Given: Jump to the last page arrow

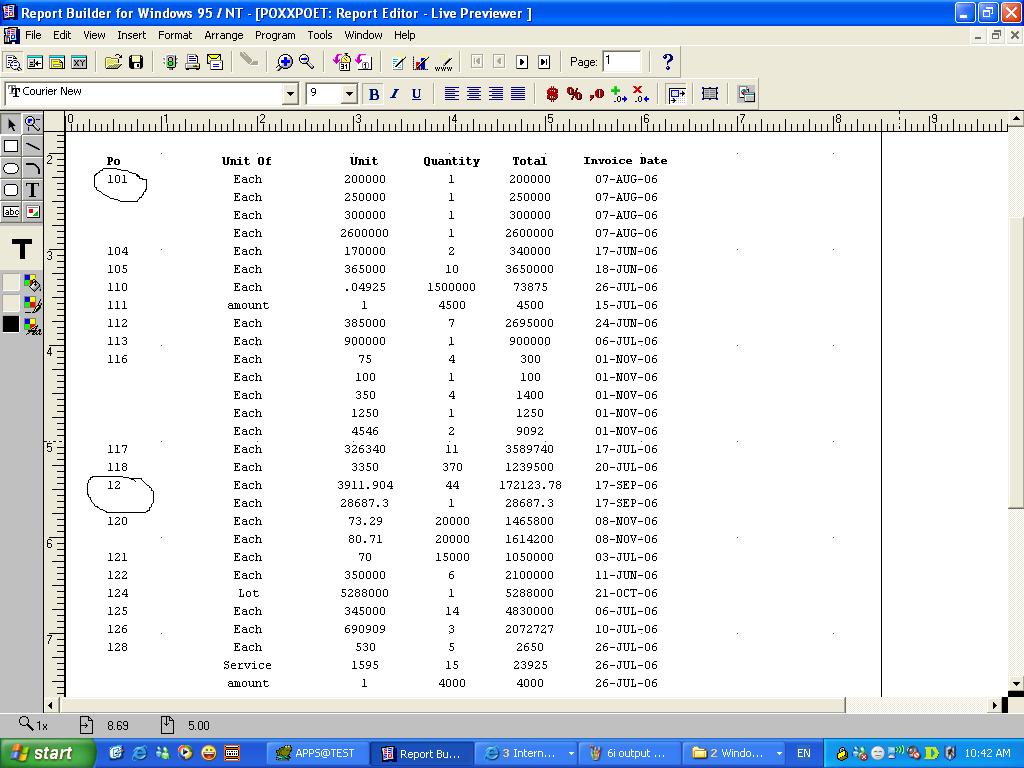Looking at the screenshot, I should coord(544,62).
